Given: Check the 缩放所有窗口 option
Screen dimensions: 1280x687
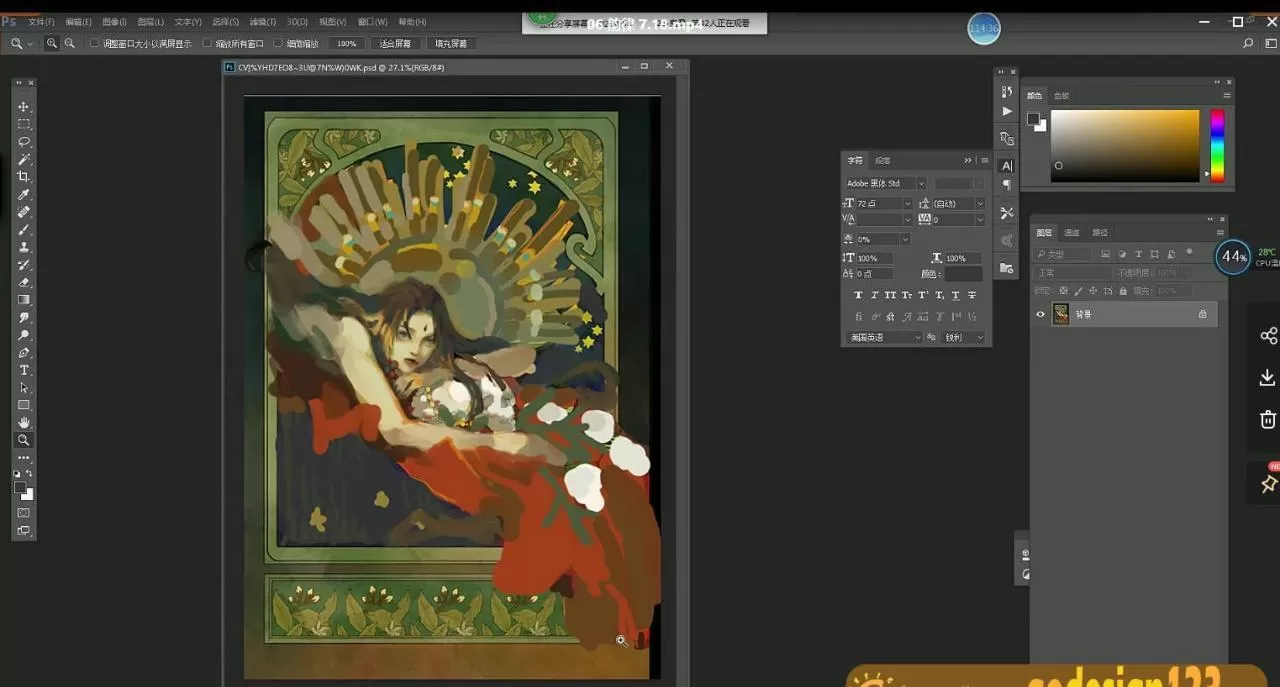Looking at the screenshot, I should click(207, 44).
